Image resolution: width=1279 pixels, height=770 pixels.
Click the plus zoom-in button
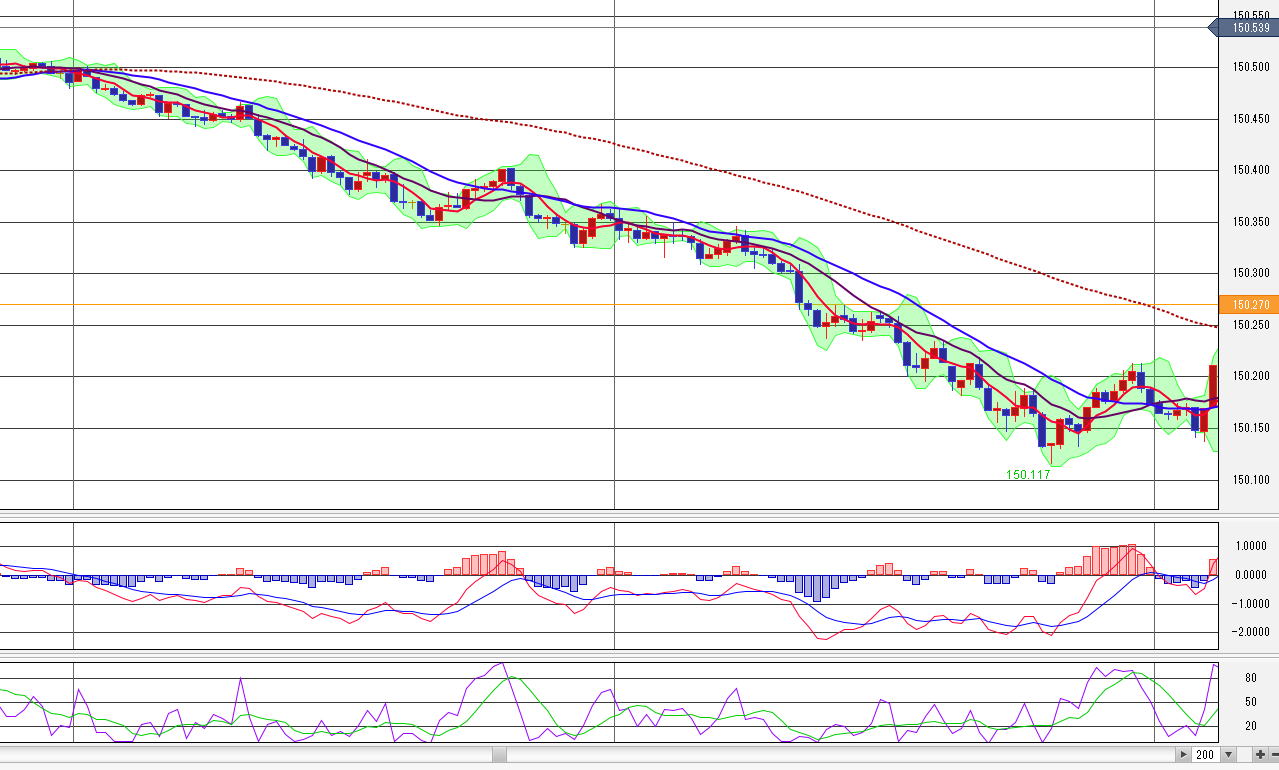[x=1260, y=755]
